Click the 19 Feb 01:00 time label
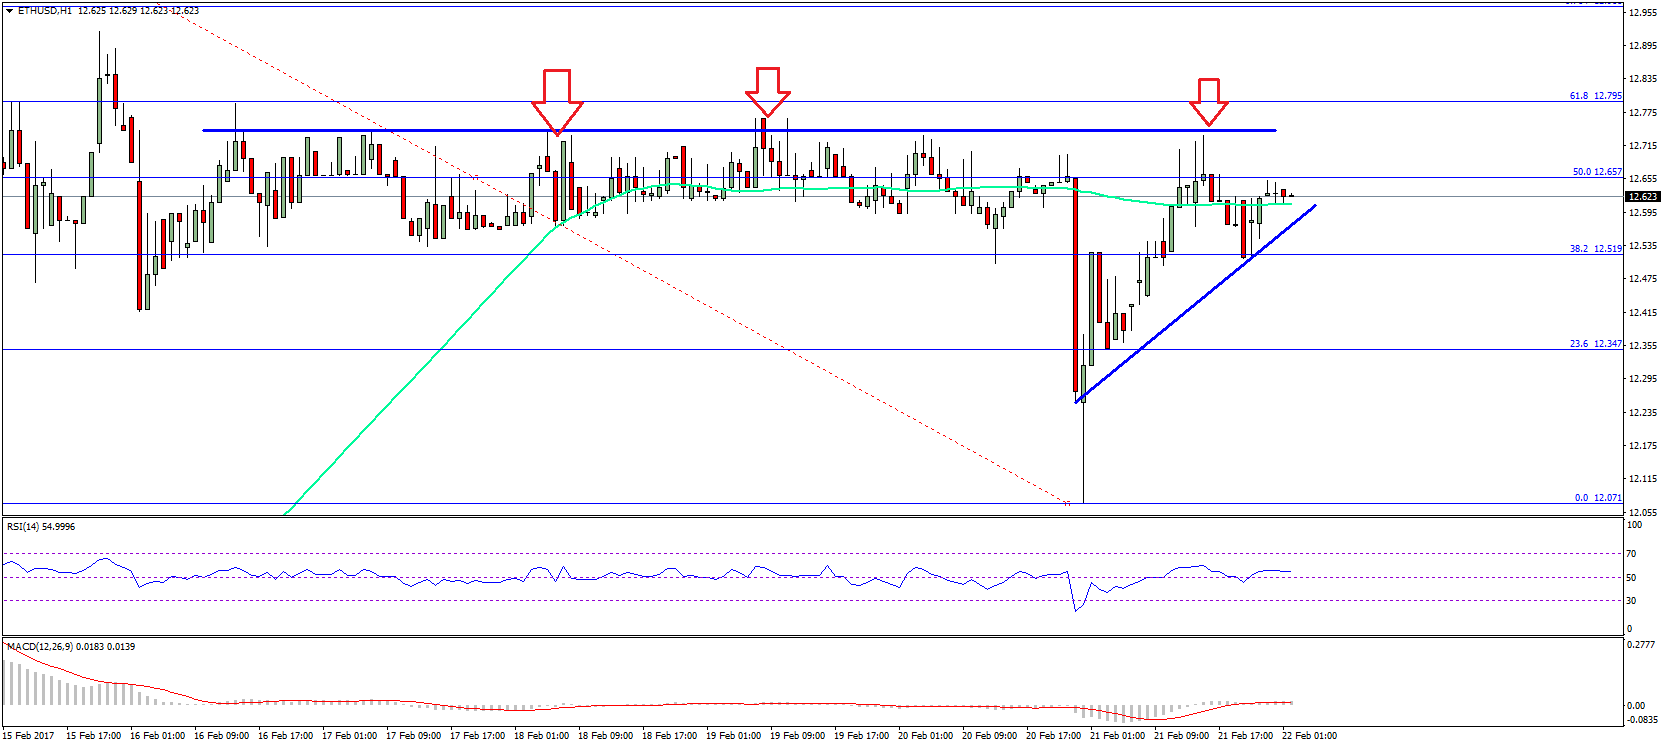The width and height of the screenshot is (1663, 747). pos(733,736)
